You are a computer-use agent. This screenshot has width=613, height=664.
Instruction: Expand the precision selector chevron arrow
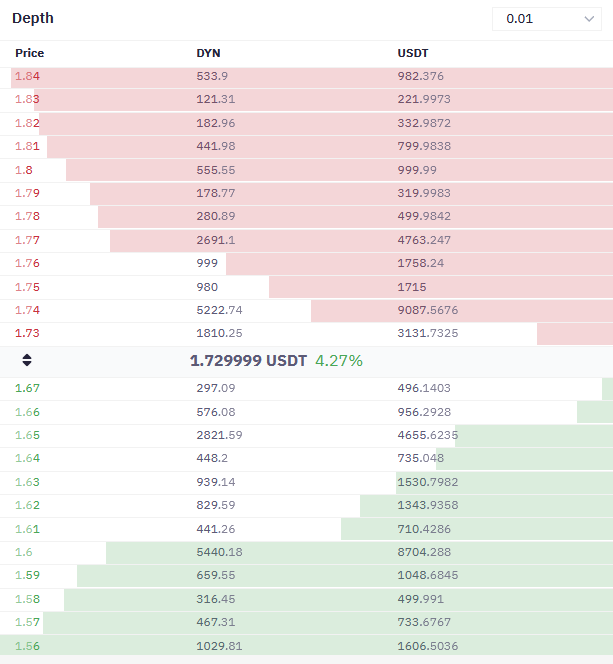589,19
